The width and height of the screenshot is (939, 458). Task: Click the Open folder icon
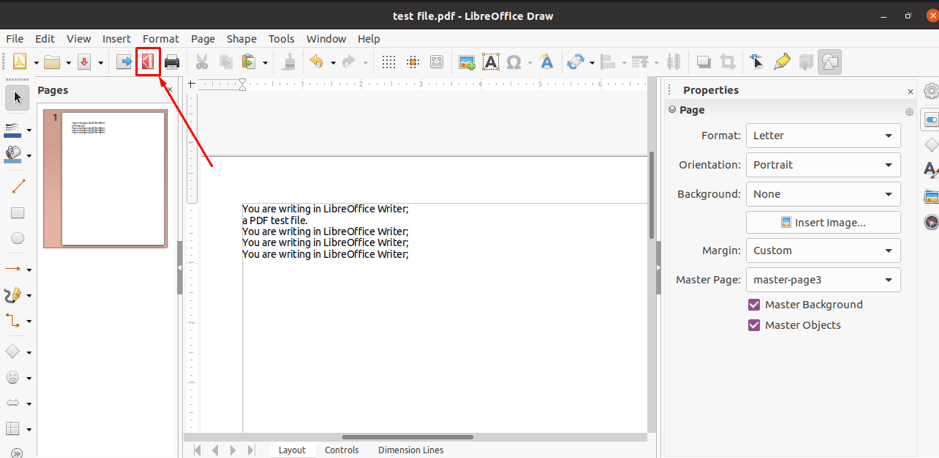(x=53, y=62)
